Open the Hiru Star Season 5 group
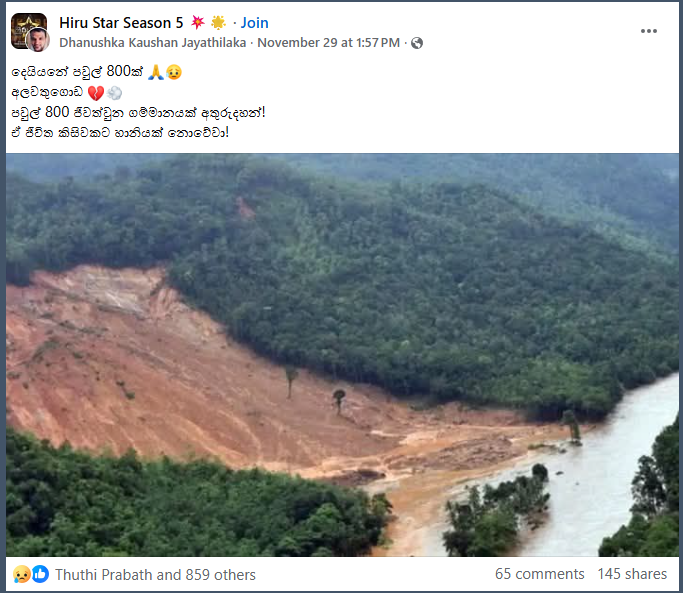Screen dimensions: 683x593 coord(121,22)
